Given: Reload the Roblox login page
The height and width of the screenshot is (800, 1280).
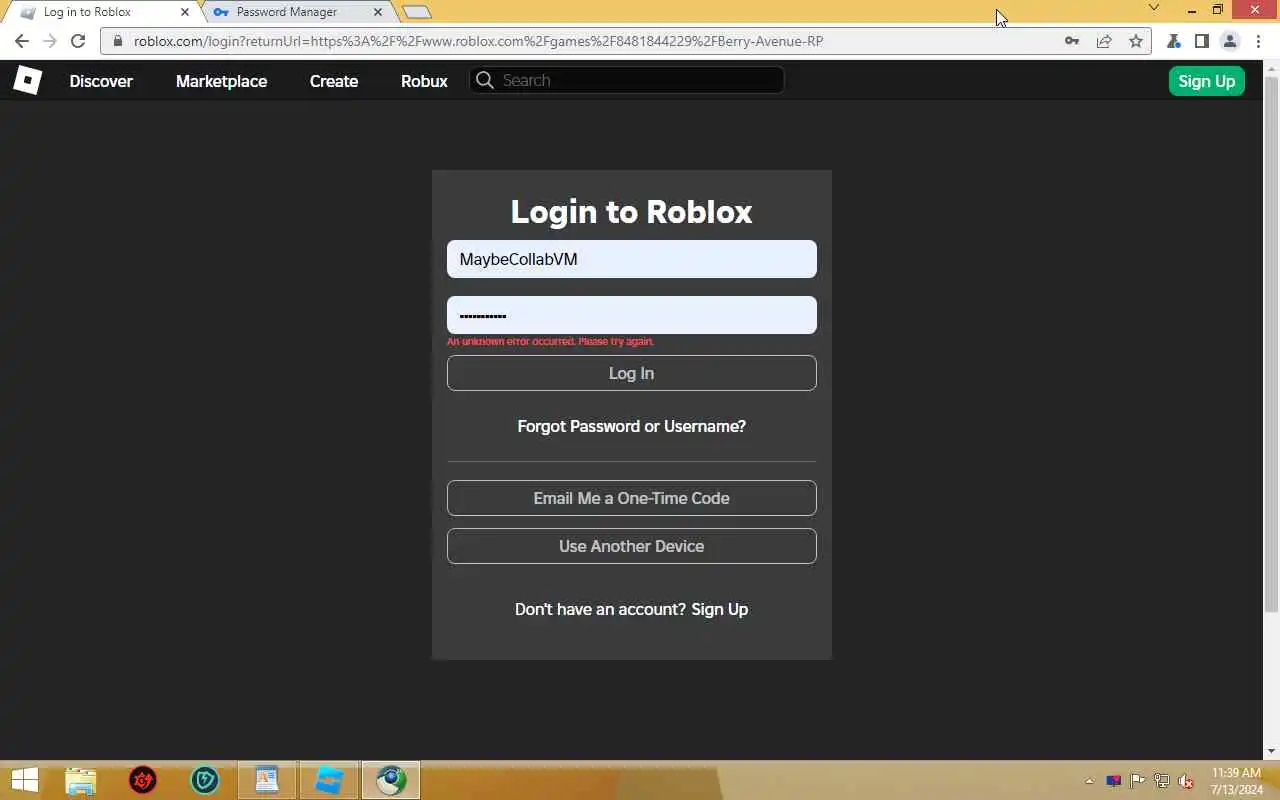Looking at the screenshot, I should (78, 41).
